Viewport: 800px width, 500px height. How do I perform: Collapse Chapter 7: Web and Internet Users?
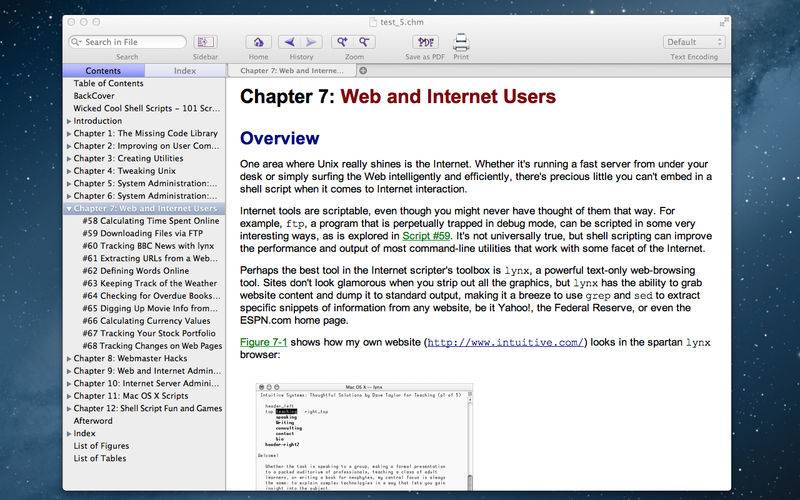tap(69, 209)
